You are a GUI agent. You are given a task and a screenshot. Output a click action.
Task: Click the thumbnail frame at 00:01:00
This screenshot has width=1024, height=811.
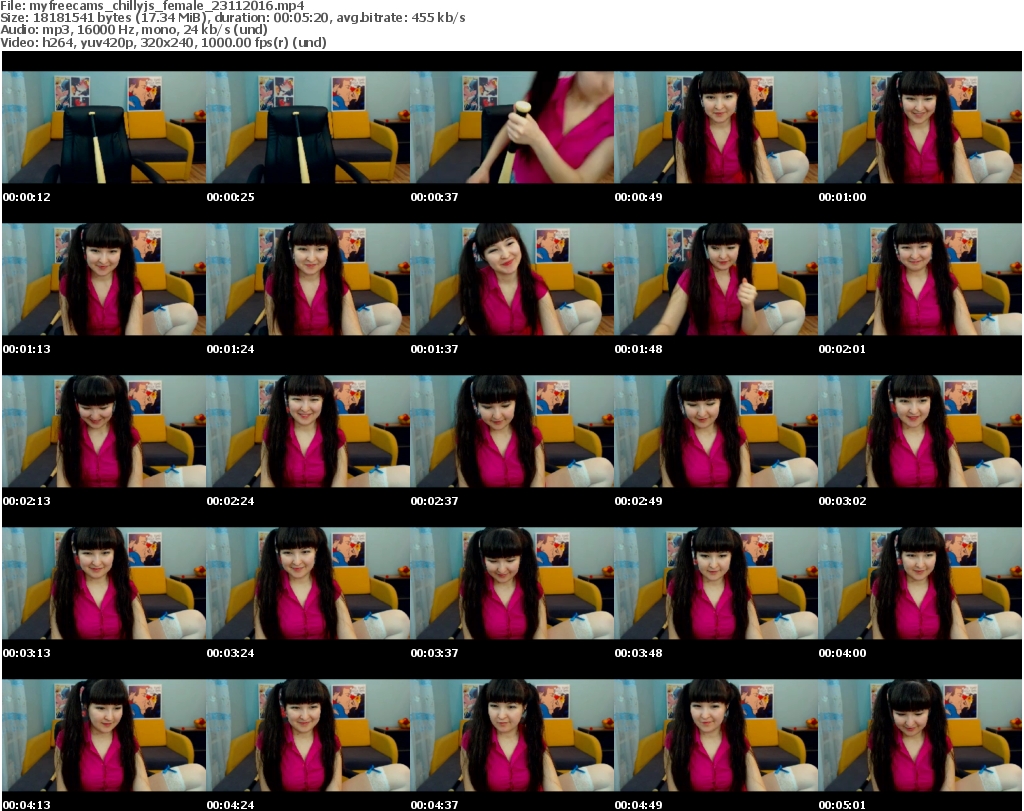pos(920,127)
